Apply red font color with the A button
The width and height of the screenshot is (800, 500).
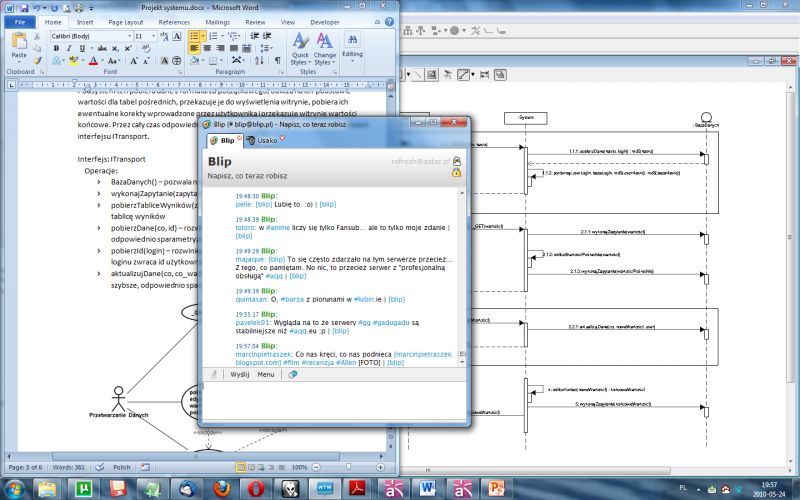tap(93, 61)
